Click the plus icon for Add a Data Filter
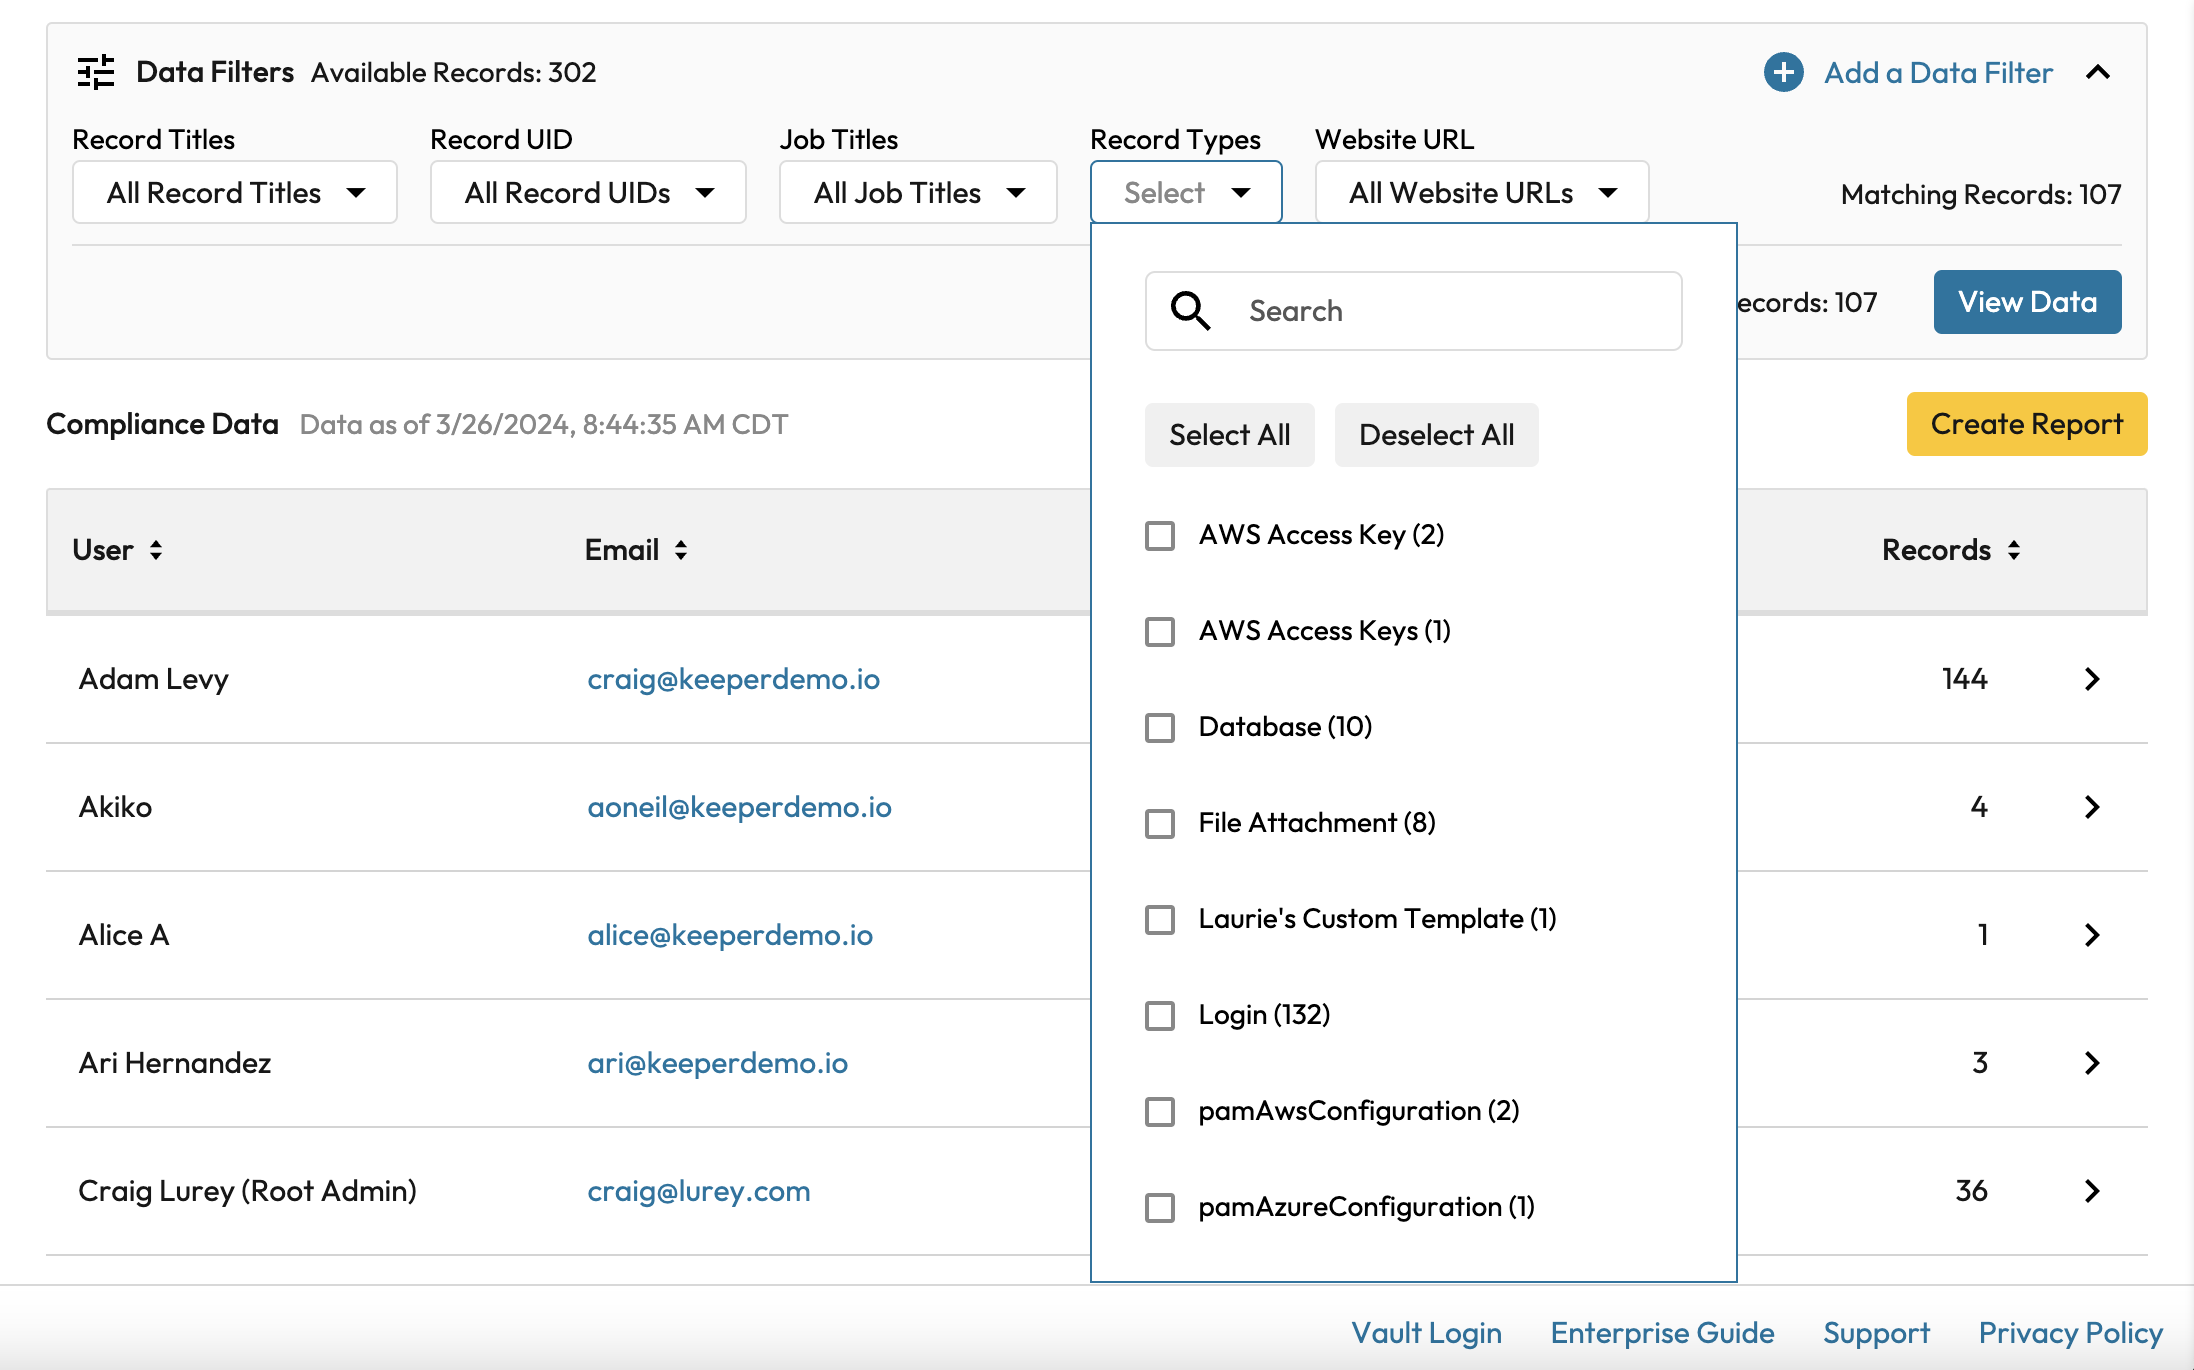Viewport: 2194px width, 1370px height. point(1783,72)
